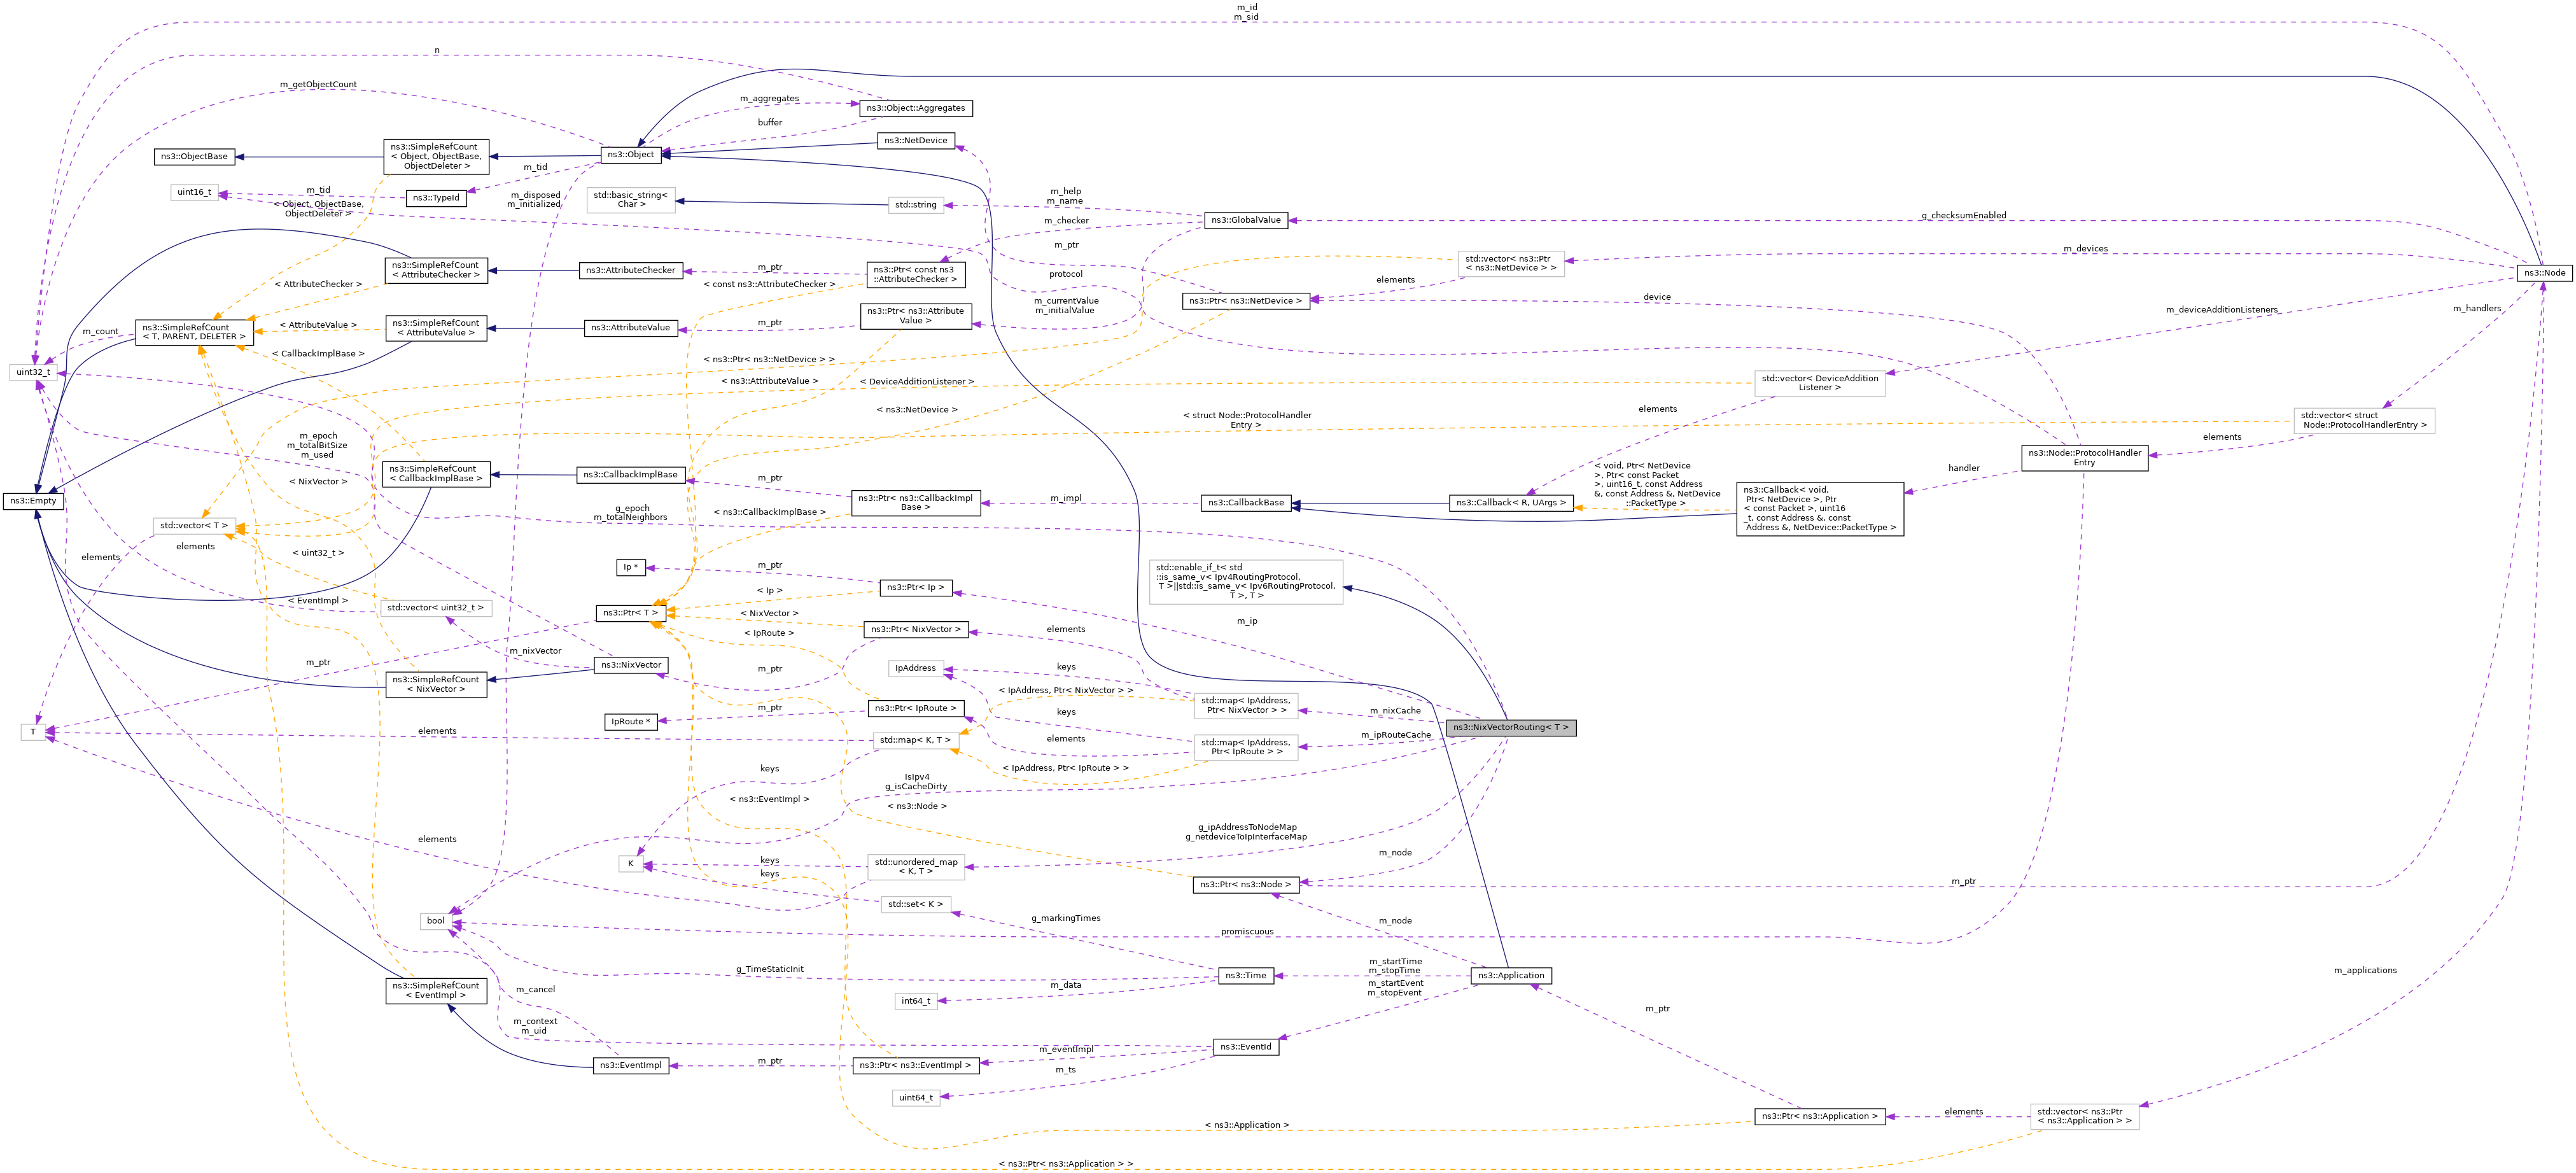
Task: Select the std::vector< T > node
Action: tap(194, 525)
